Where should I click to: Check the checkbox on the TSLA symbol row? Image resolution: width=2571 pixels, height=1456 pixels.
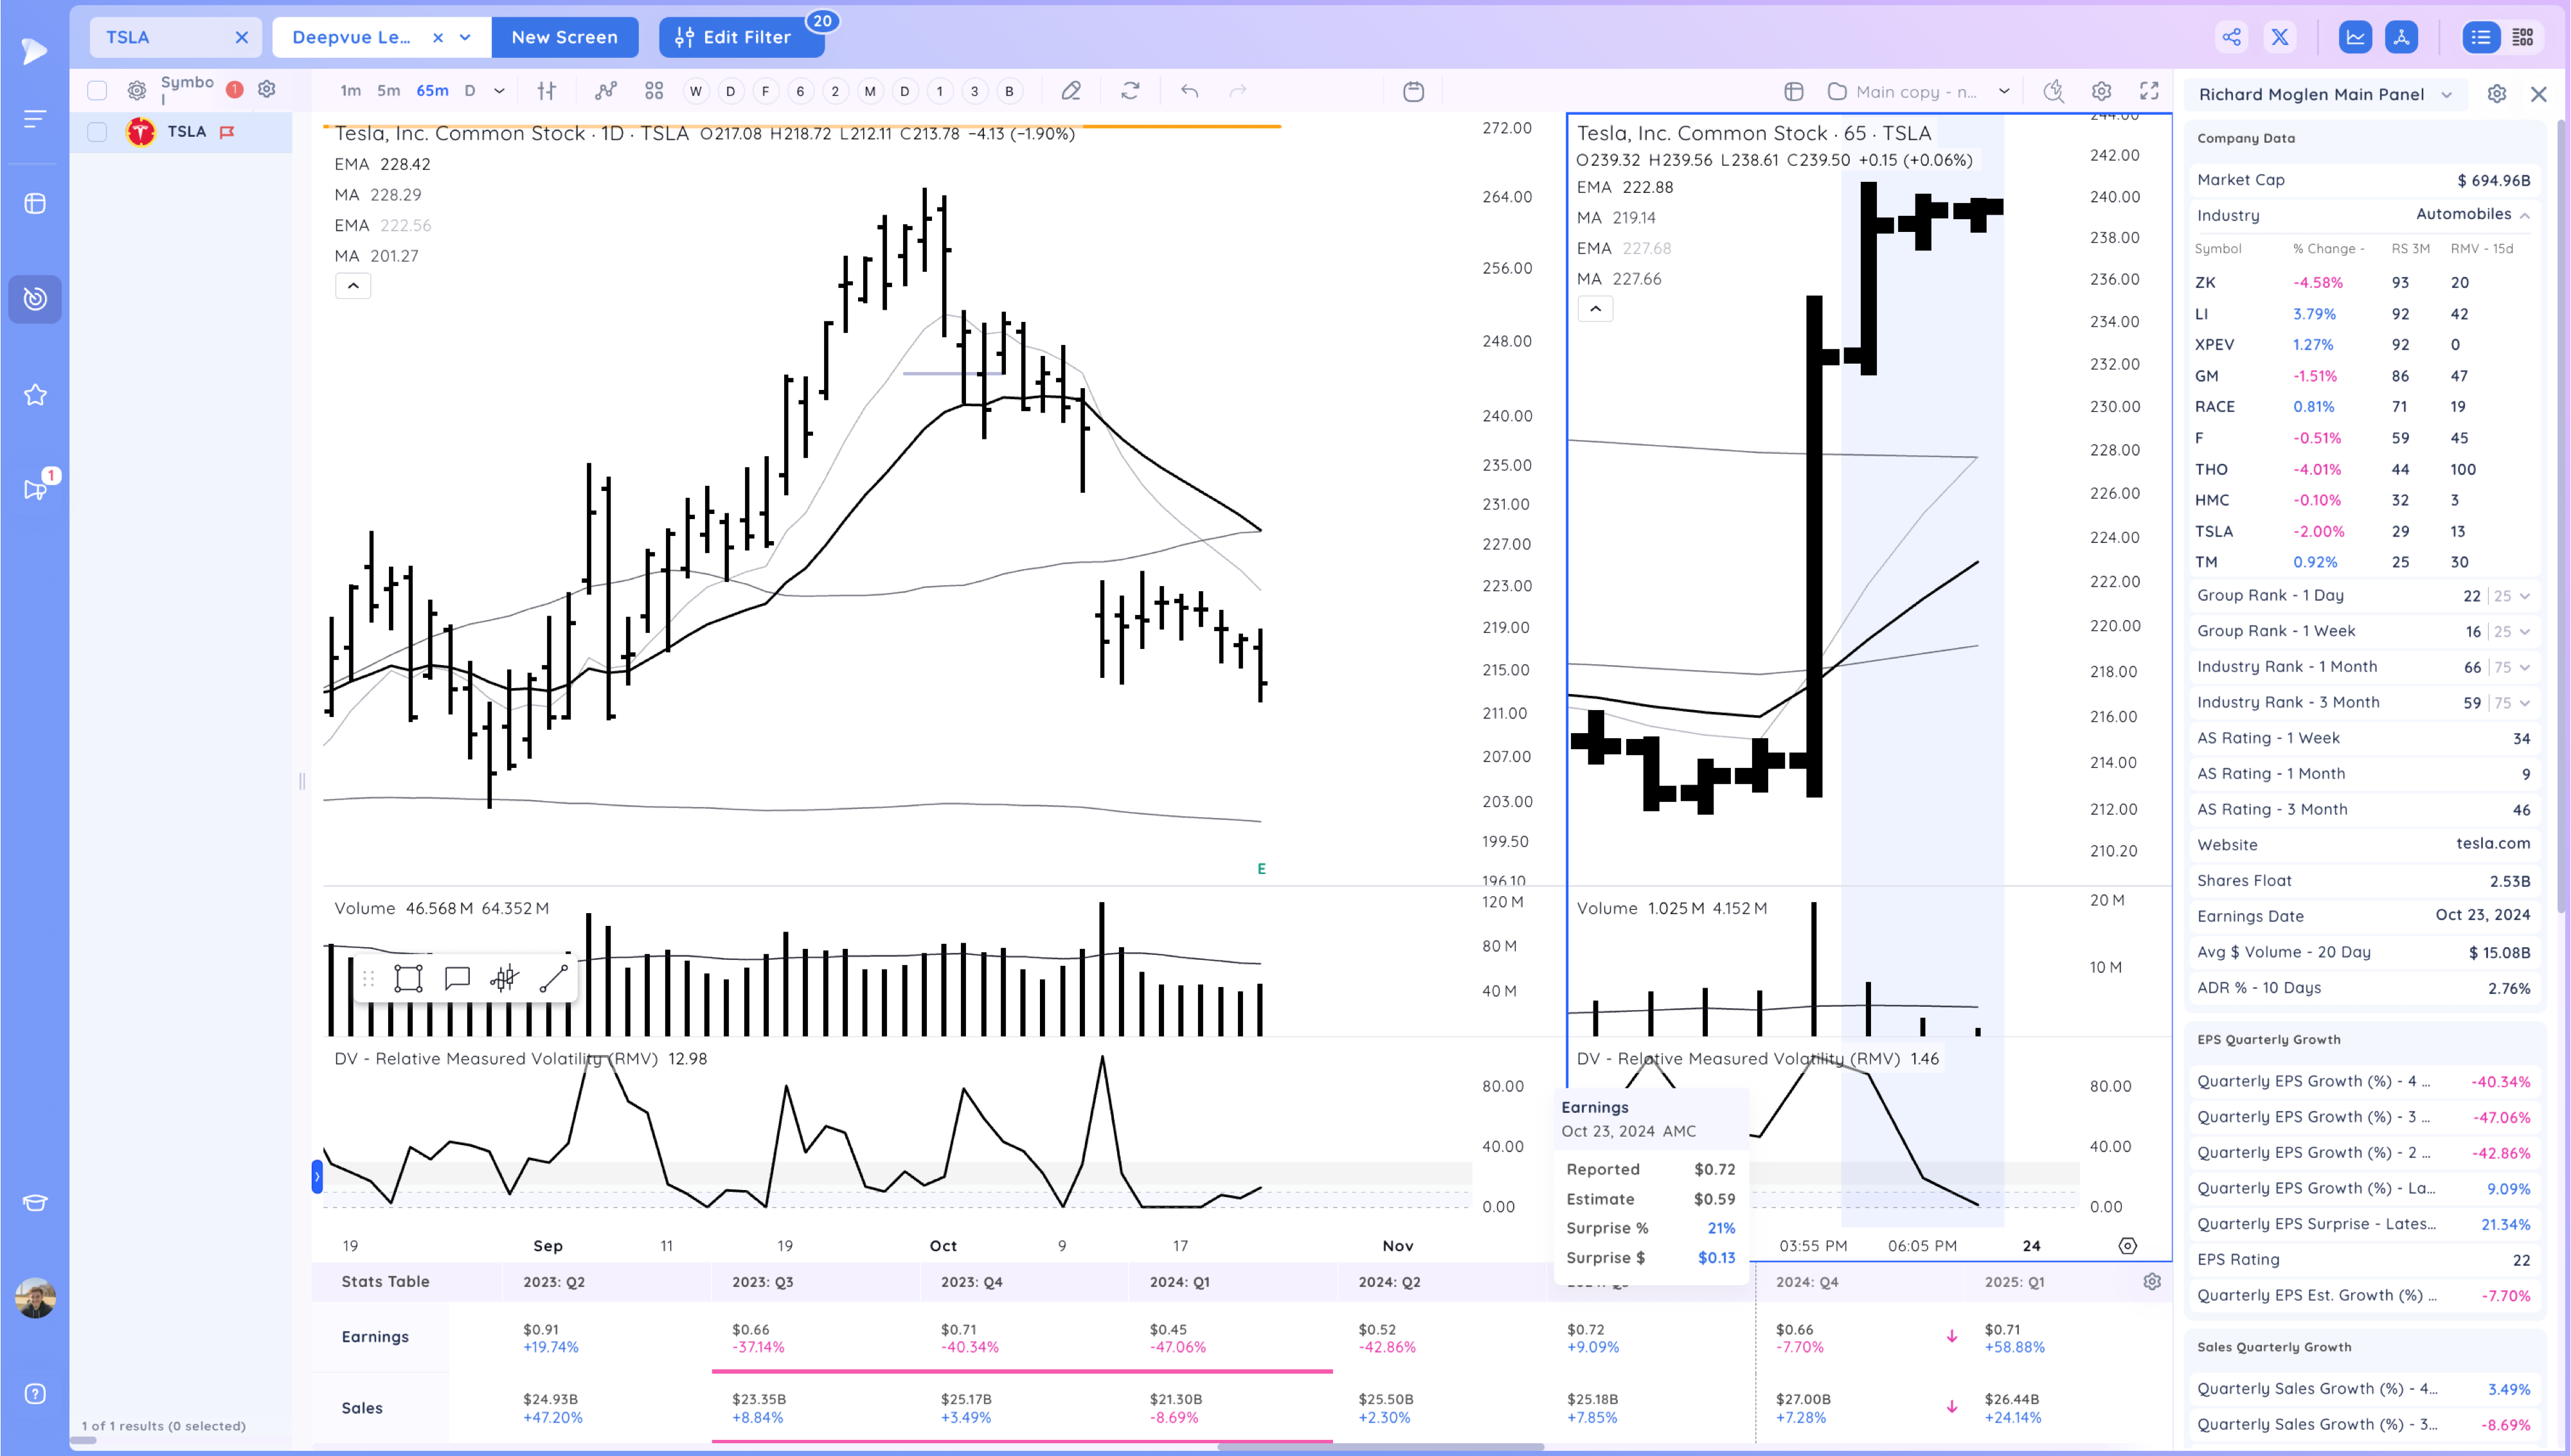click(x=97, y=131)
